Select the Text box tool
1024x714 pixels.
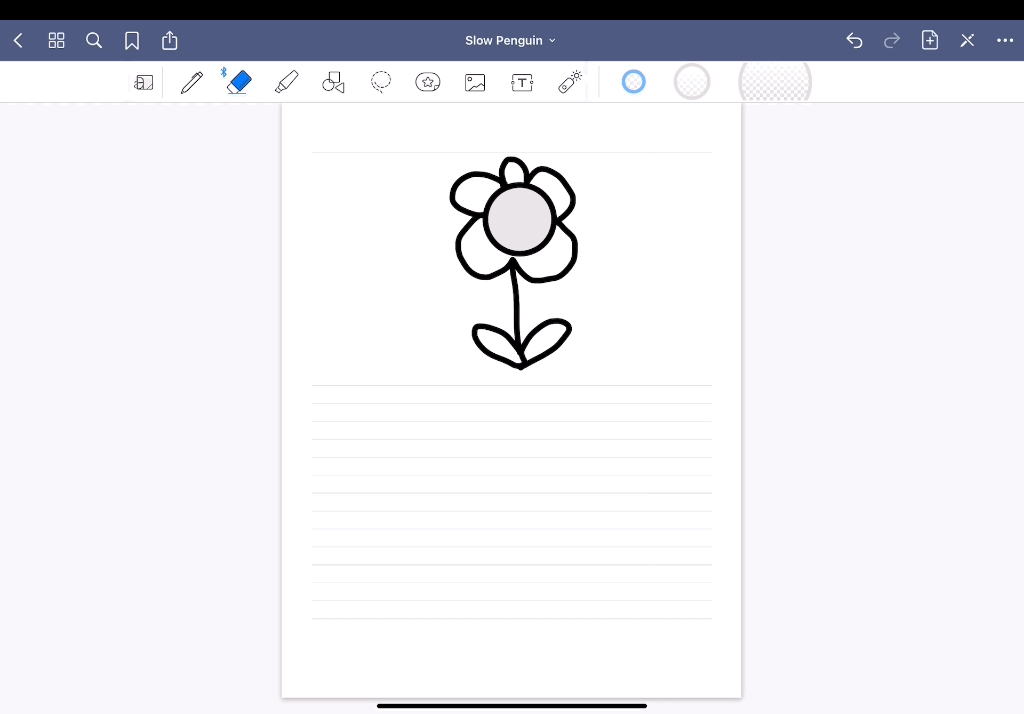click(522, 82)
